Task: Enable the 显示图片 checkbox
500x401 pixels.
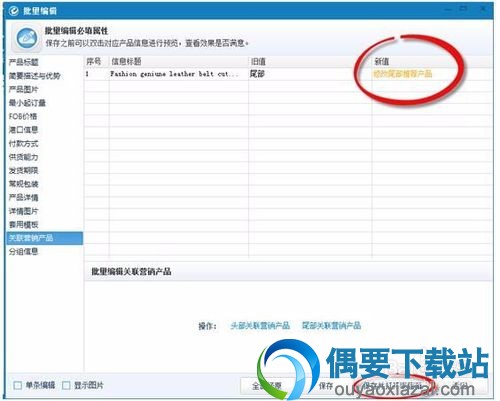Action: 66,386
